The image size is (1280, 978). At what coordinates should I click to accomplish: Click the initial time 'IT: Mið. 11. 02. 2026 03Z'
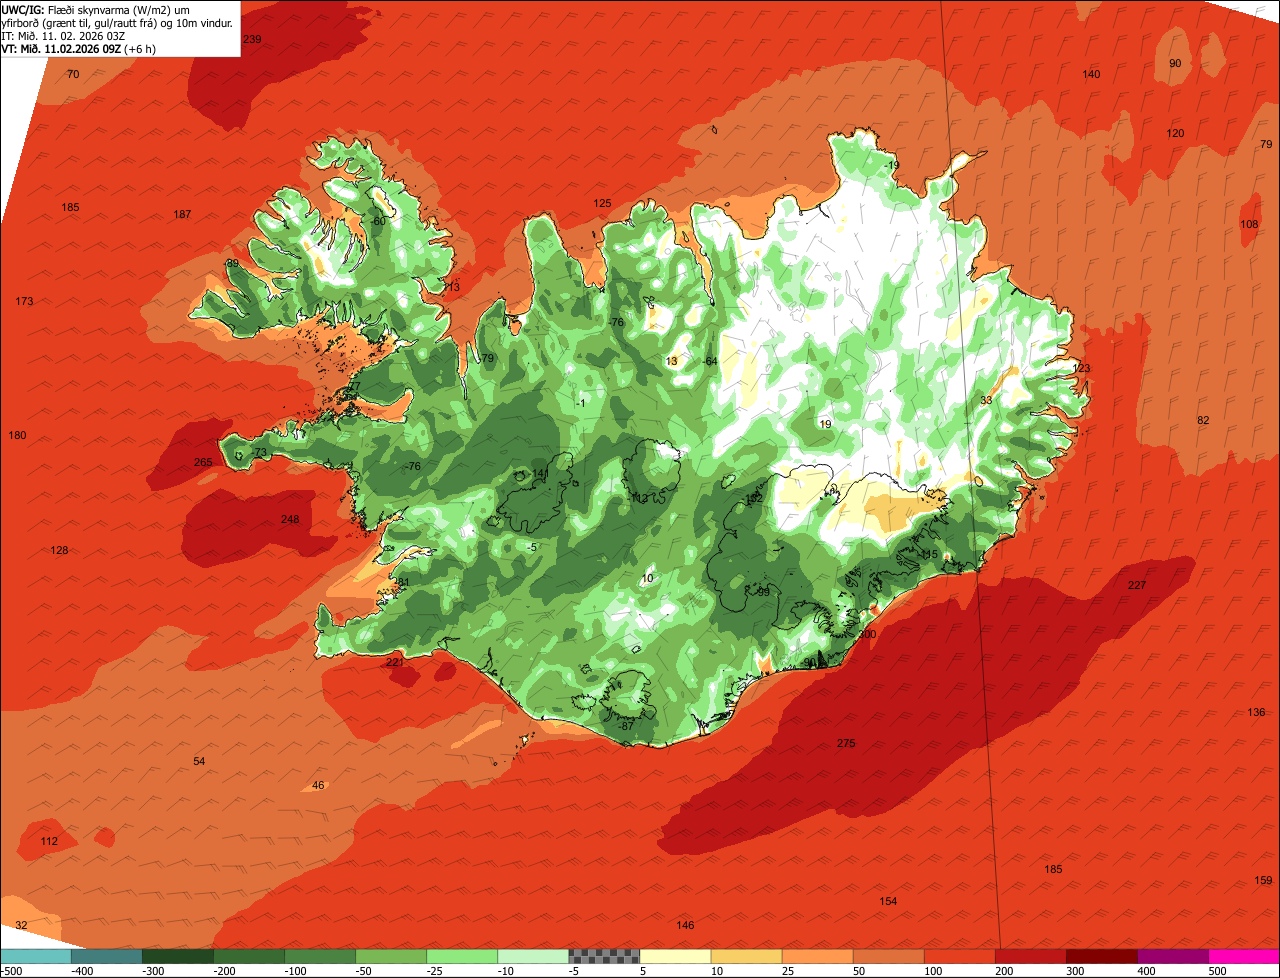click(x=62, y=35)
